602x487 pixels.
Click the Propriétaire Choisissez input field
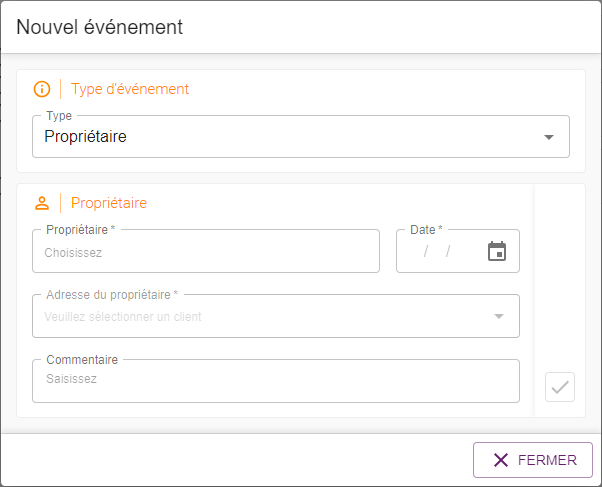[206, 251]
